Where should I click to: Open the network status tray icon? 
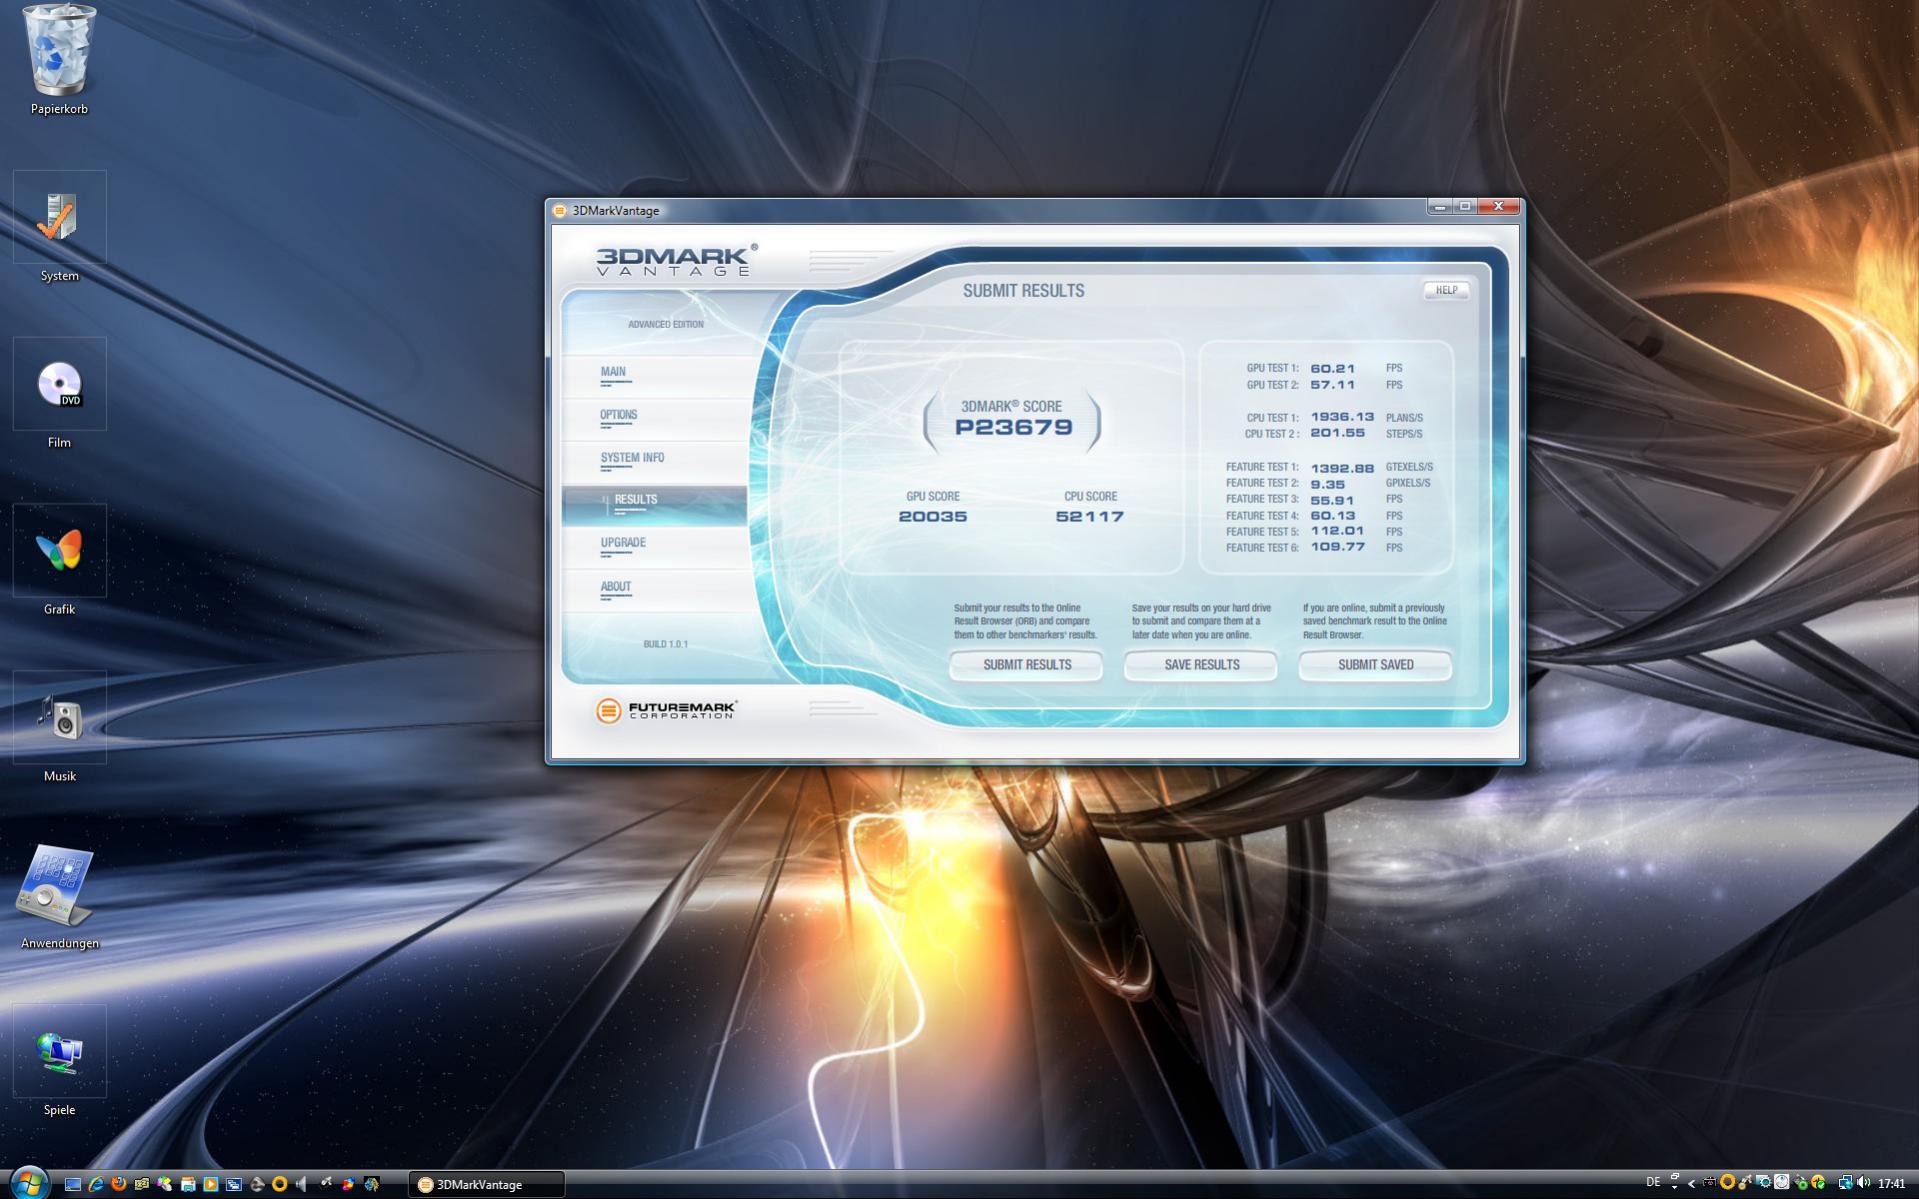click(x=1845, y=1183)
